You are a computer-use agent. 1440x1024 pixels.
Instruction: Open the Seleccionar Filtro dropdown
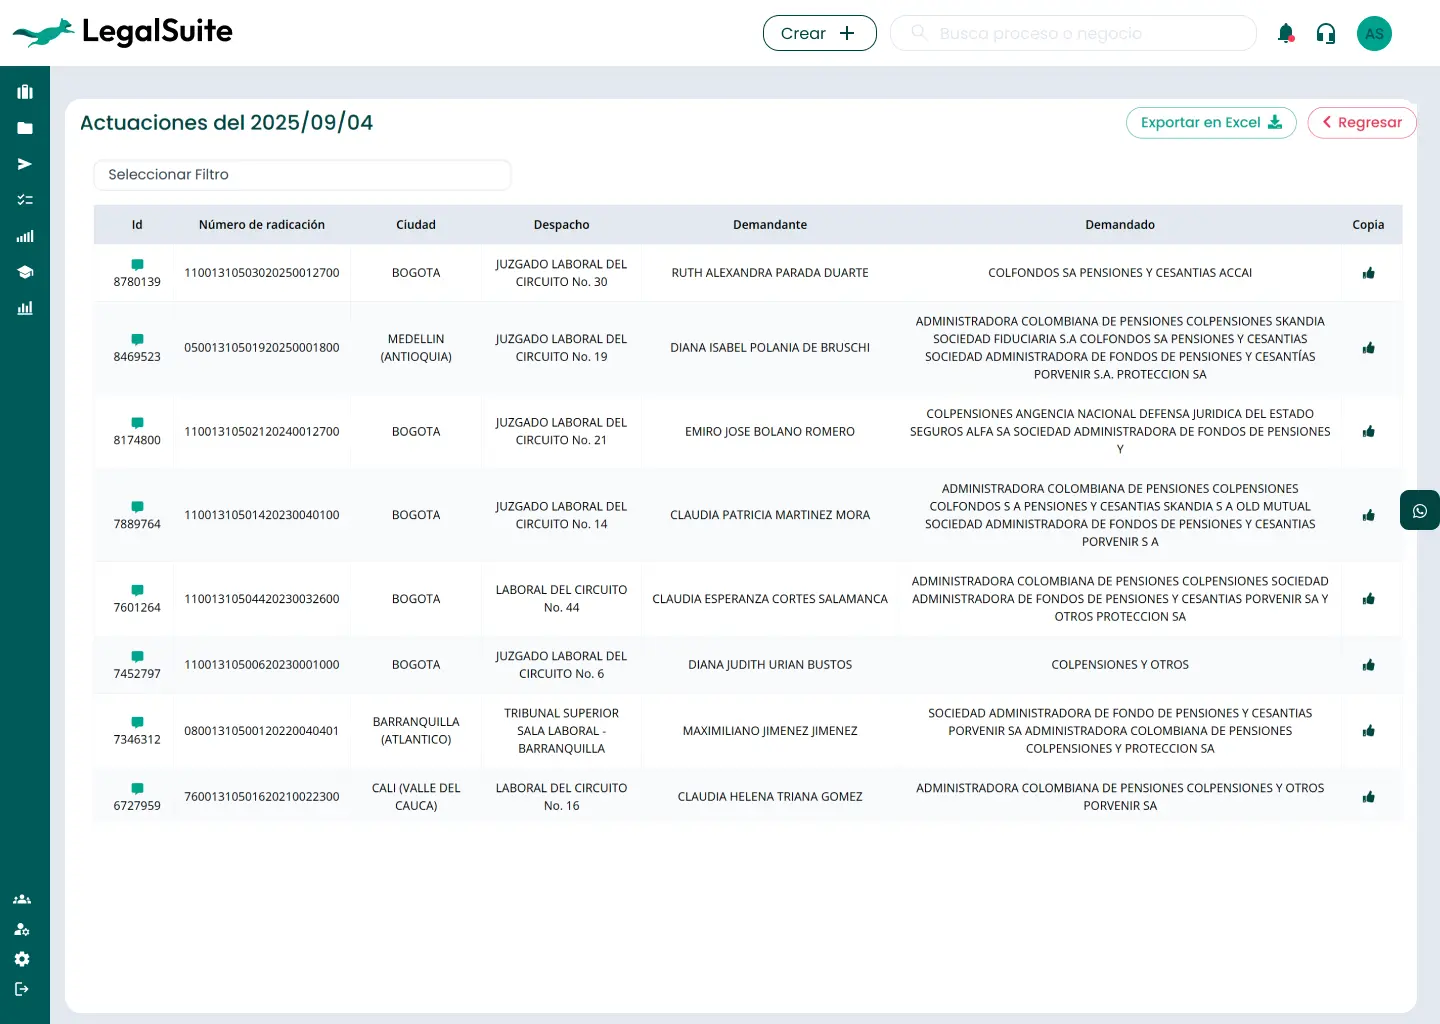coord(302,175)
